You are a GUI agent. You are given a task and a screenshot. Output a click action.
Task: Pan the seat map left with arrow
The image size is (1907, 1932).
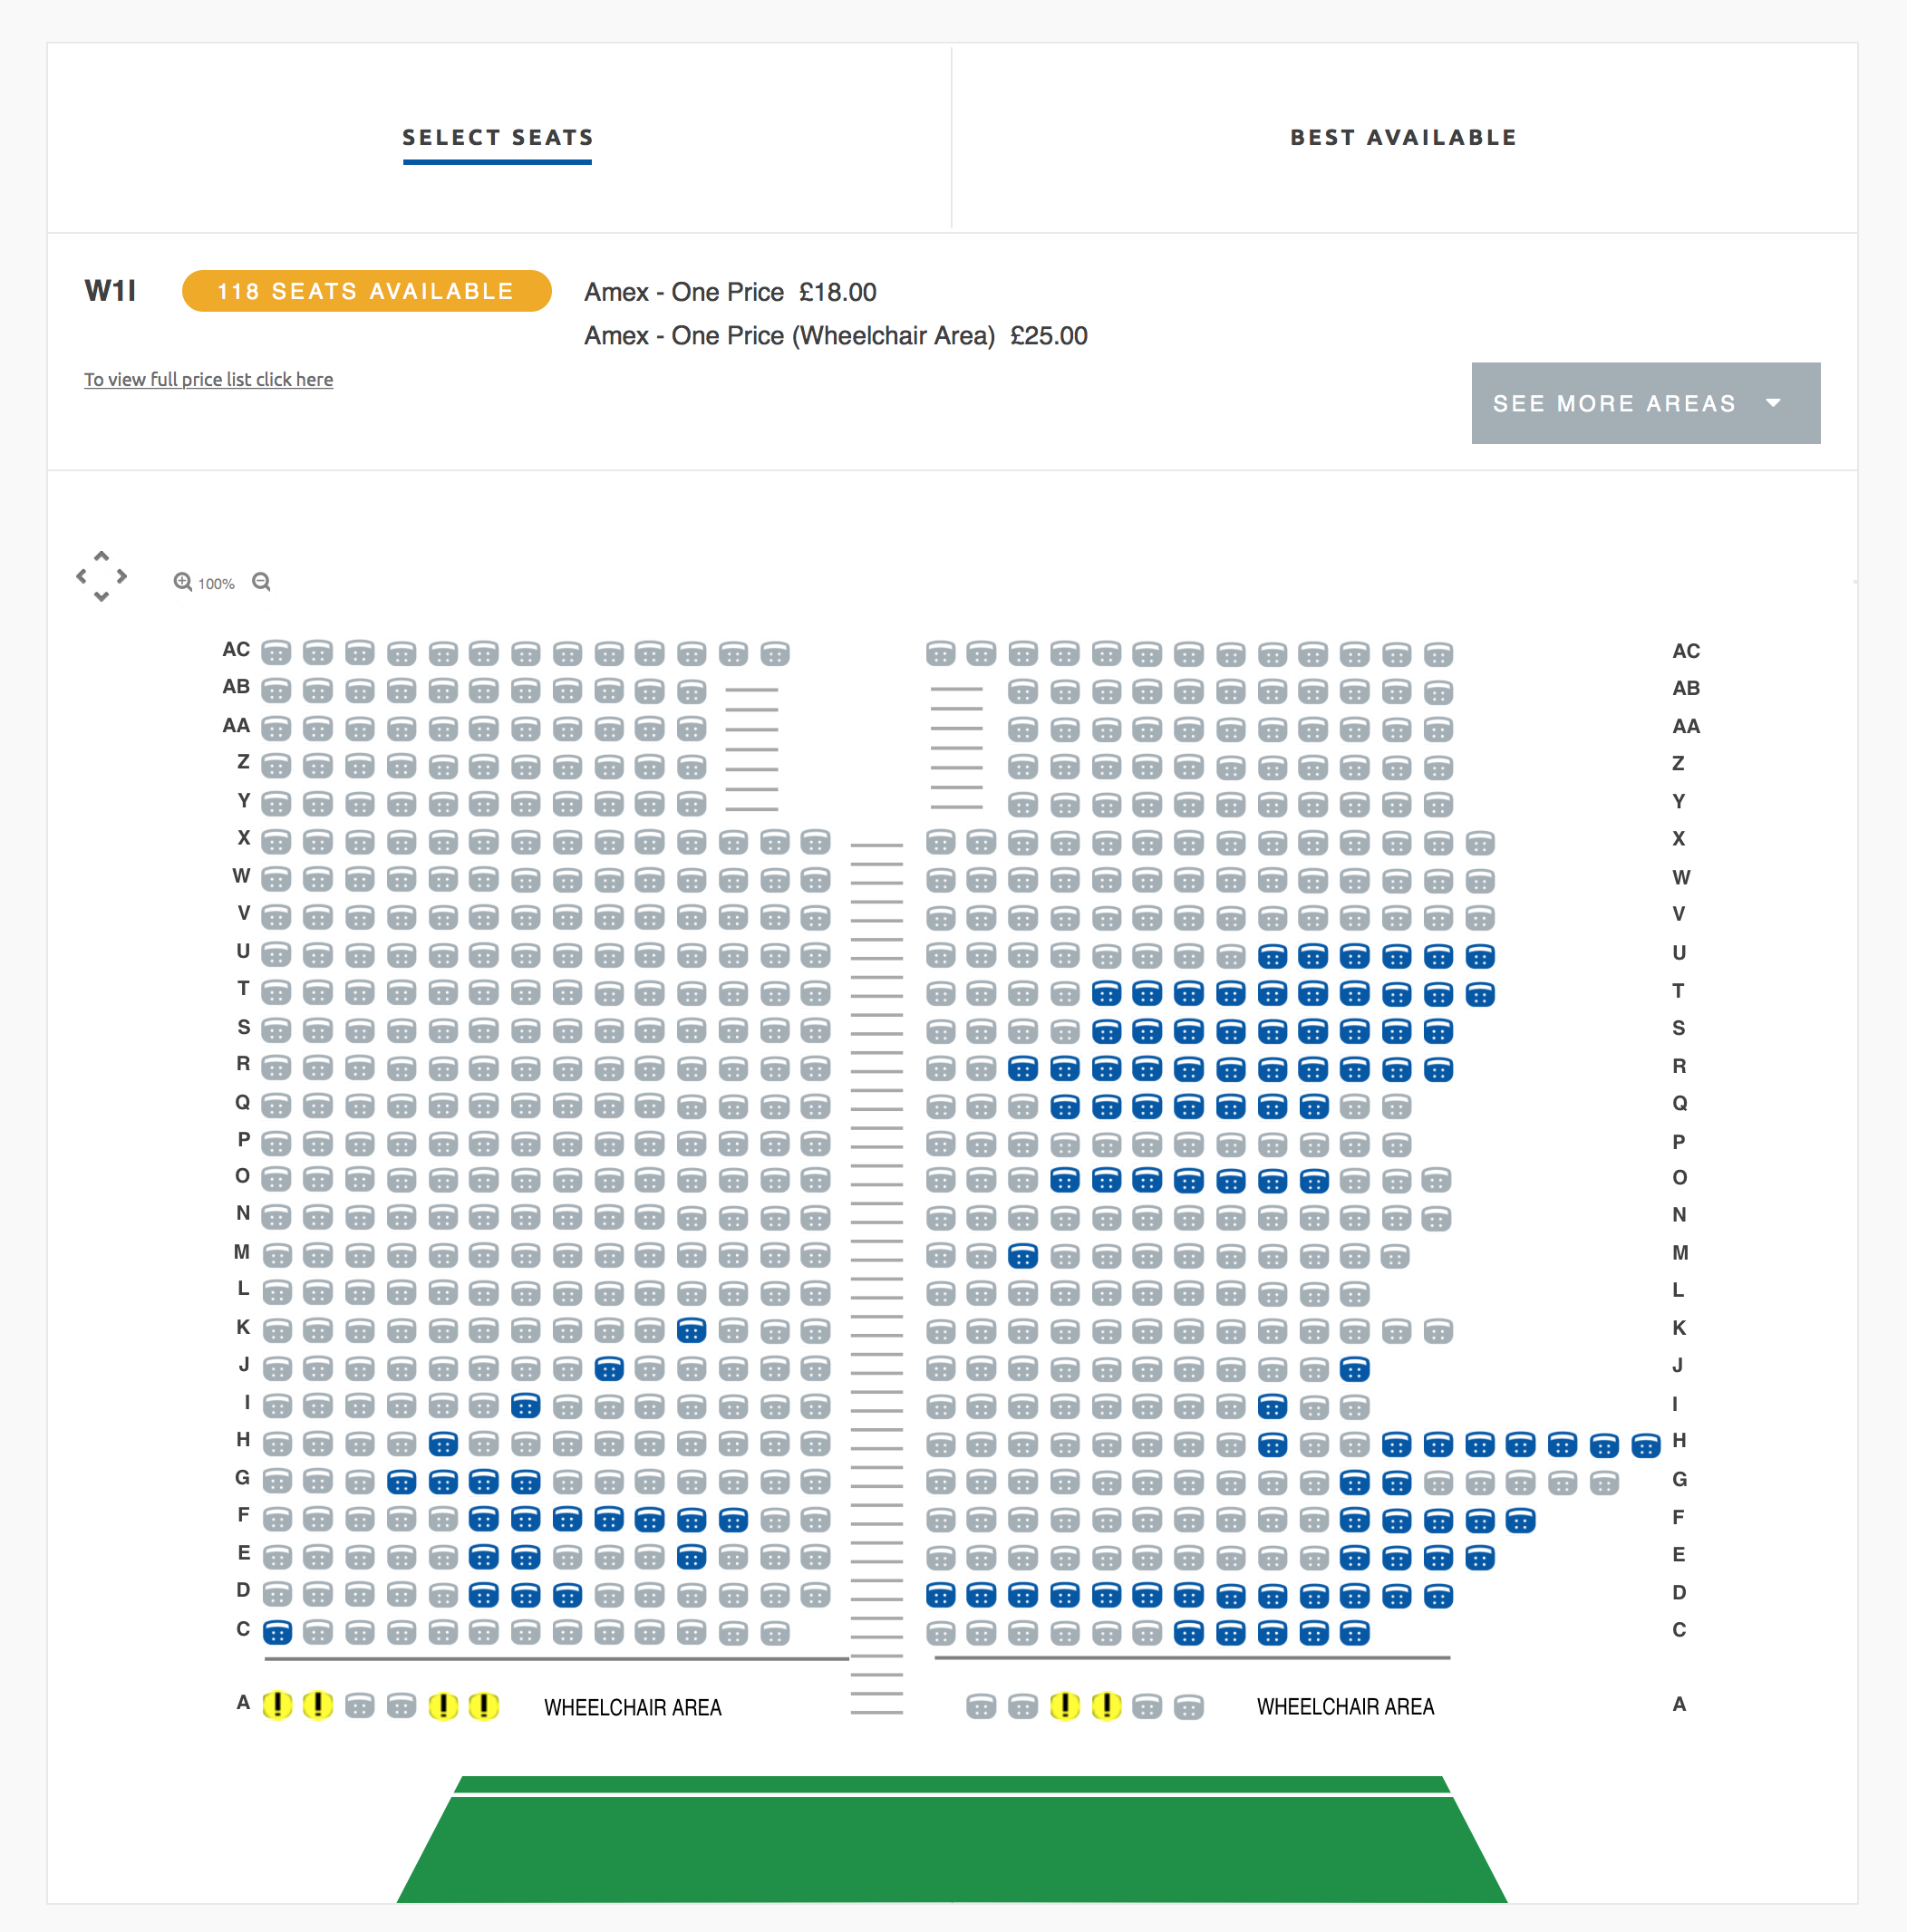(x=81, y=576)
